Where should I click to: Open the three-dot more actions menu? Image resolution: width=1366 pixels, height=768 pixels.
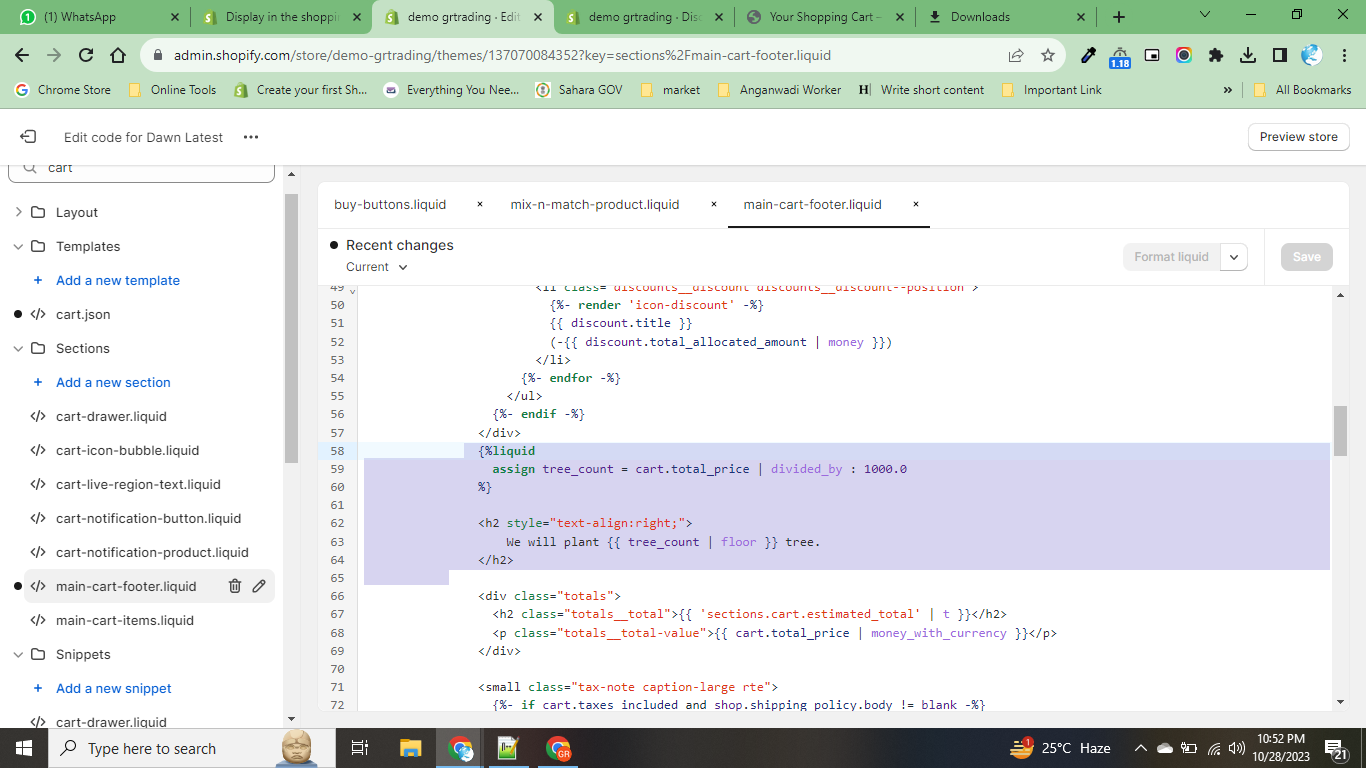click(x=251, y=137)
